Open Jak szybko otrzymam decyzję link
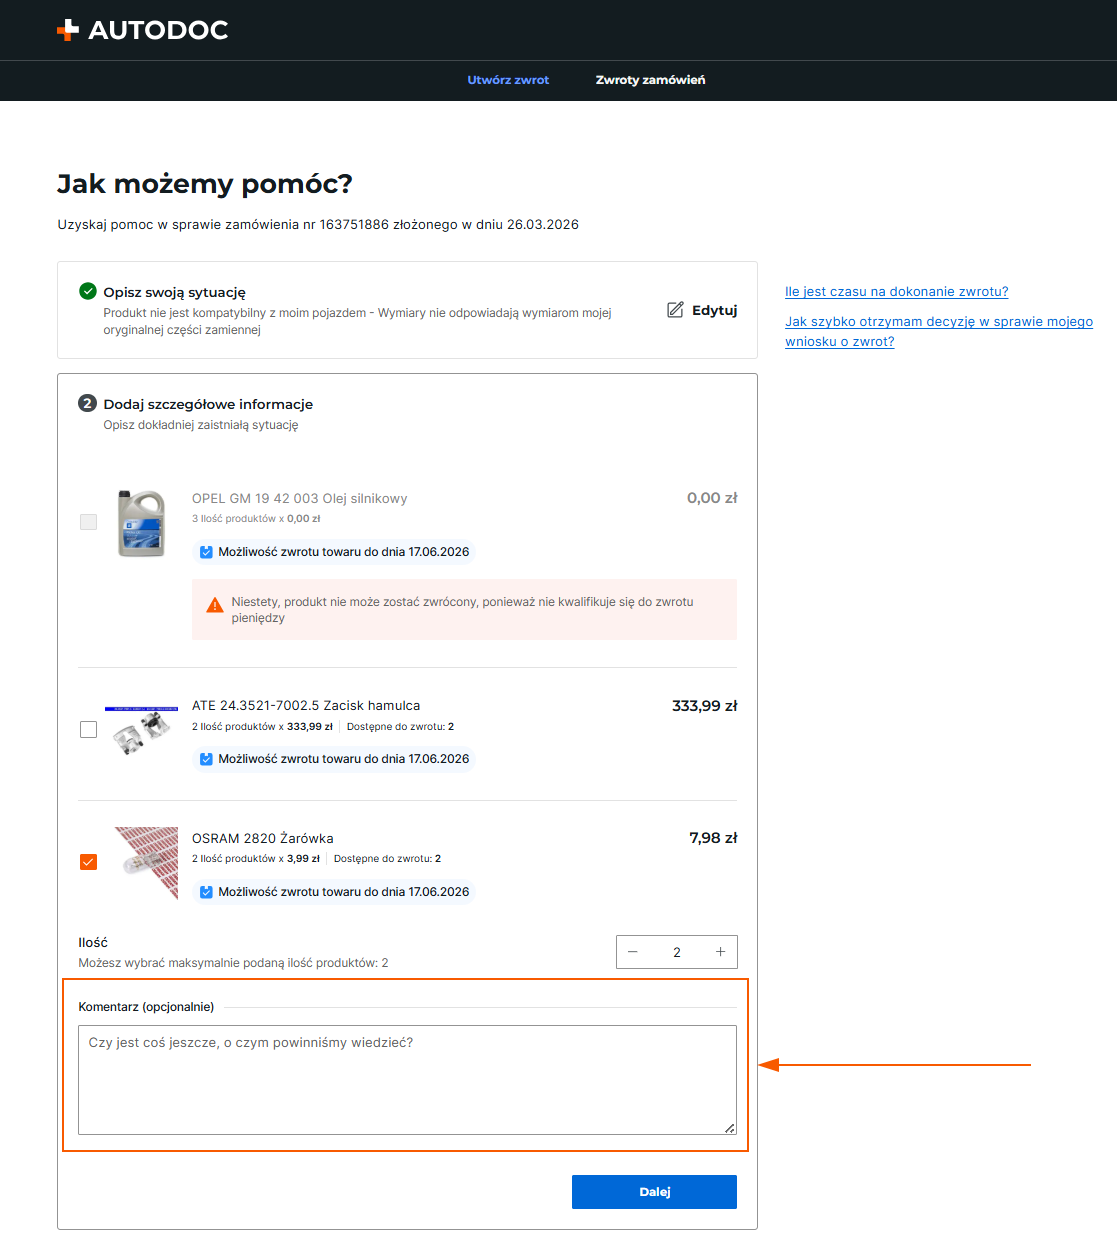The height and width of the screenshot is (1243, 1117). click(939, 331)
